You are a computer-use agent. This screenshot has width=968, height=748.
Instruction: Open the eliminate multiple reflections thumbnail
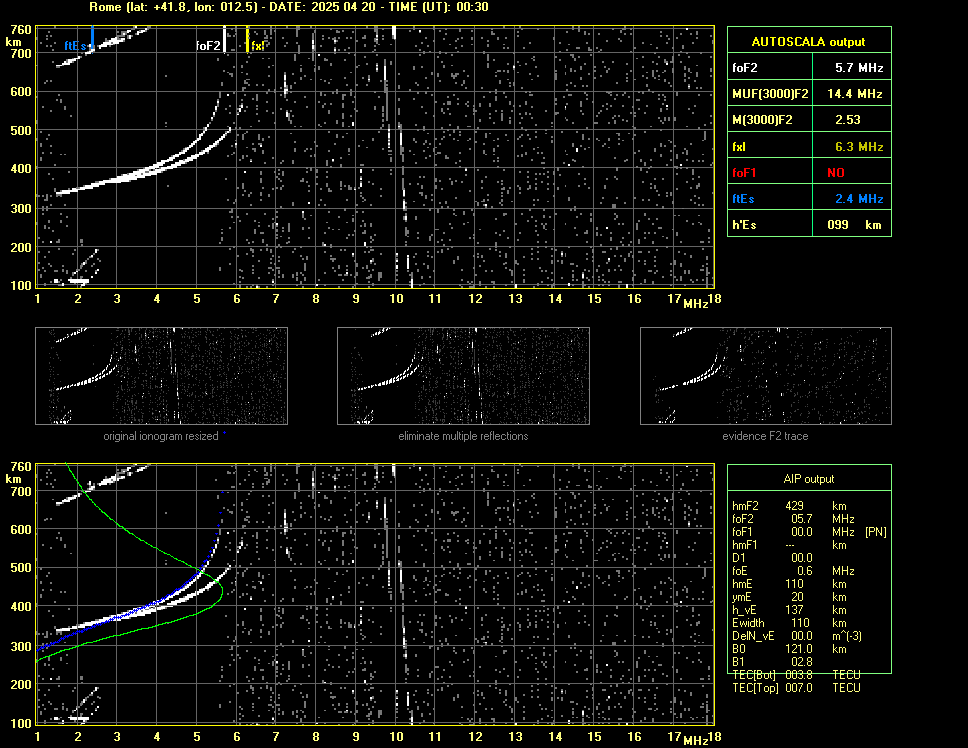pos(463,376)
